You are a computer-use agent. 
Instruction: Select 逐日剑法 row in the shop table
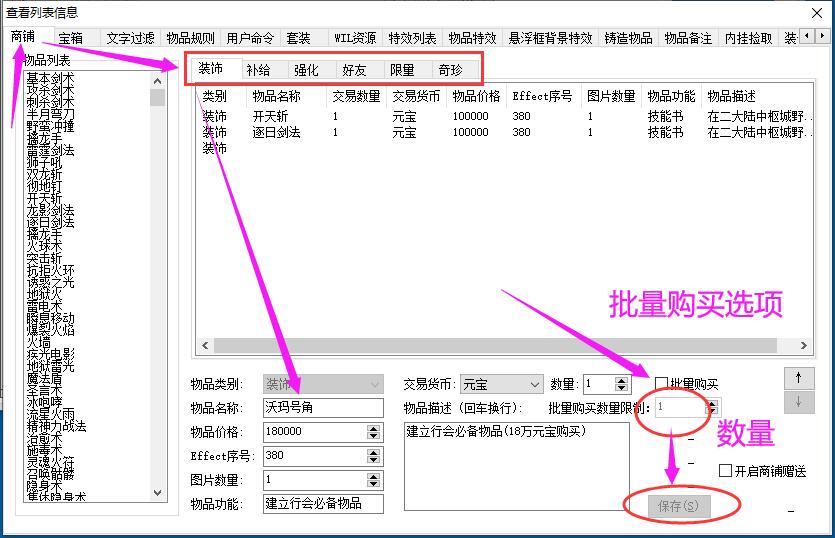tap(276, 132)
